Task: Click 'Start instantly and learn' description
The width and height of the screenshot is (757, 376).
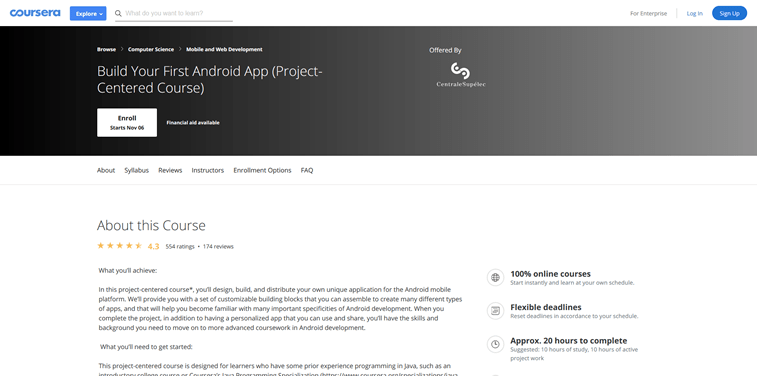Action: pos(572,283)
